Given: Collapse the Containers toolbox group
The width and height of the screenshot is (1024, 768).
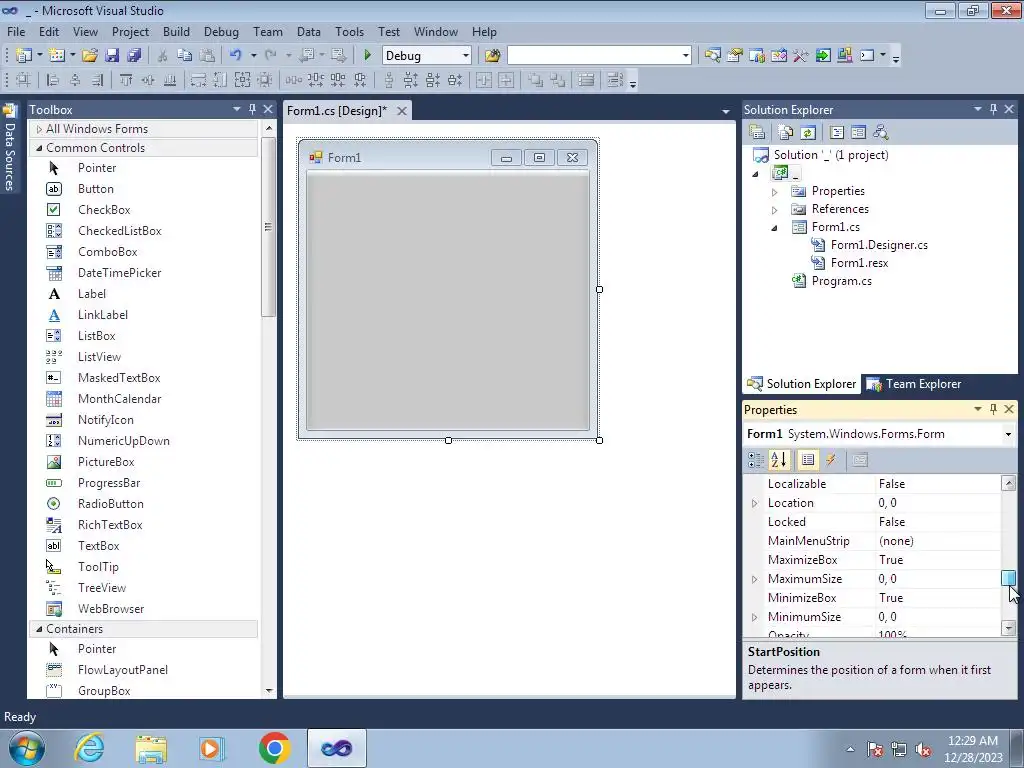Looking at the screenshot, I should point(39,629).
